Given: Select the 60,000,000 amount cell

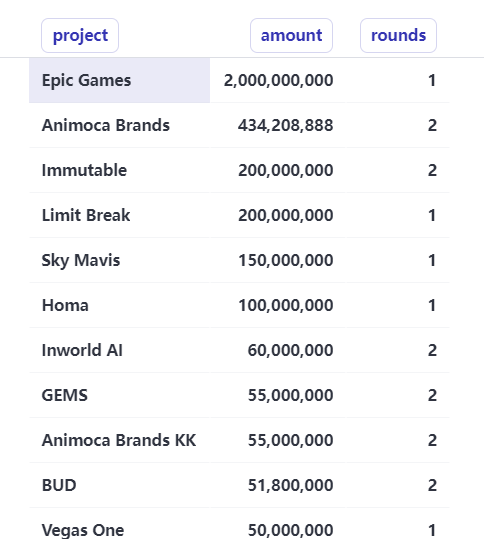Looking at the screenshot, I should point(278,350).
